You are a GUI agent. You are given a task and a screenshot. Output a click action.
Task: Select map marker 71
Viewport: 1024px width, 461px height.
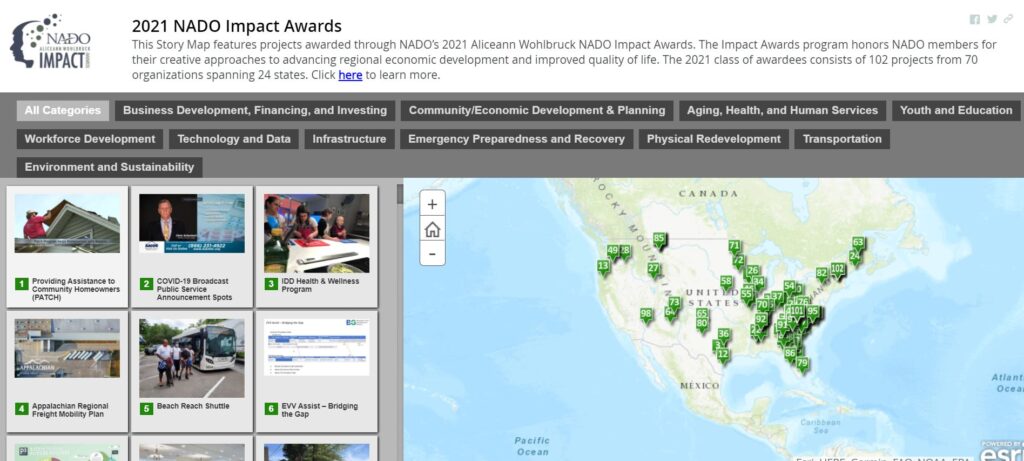click(x=735, y=247)
